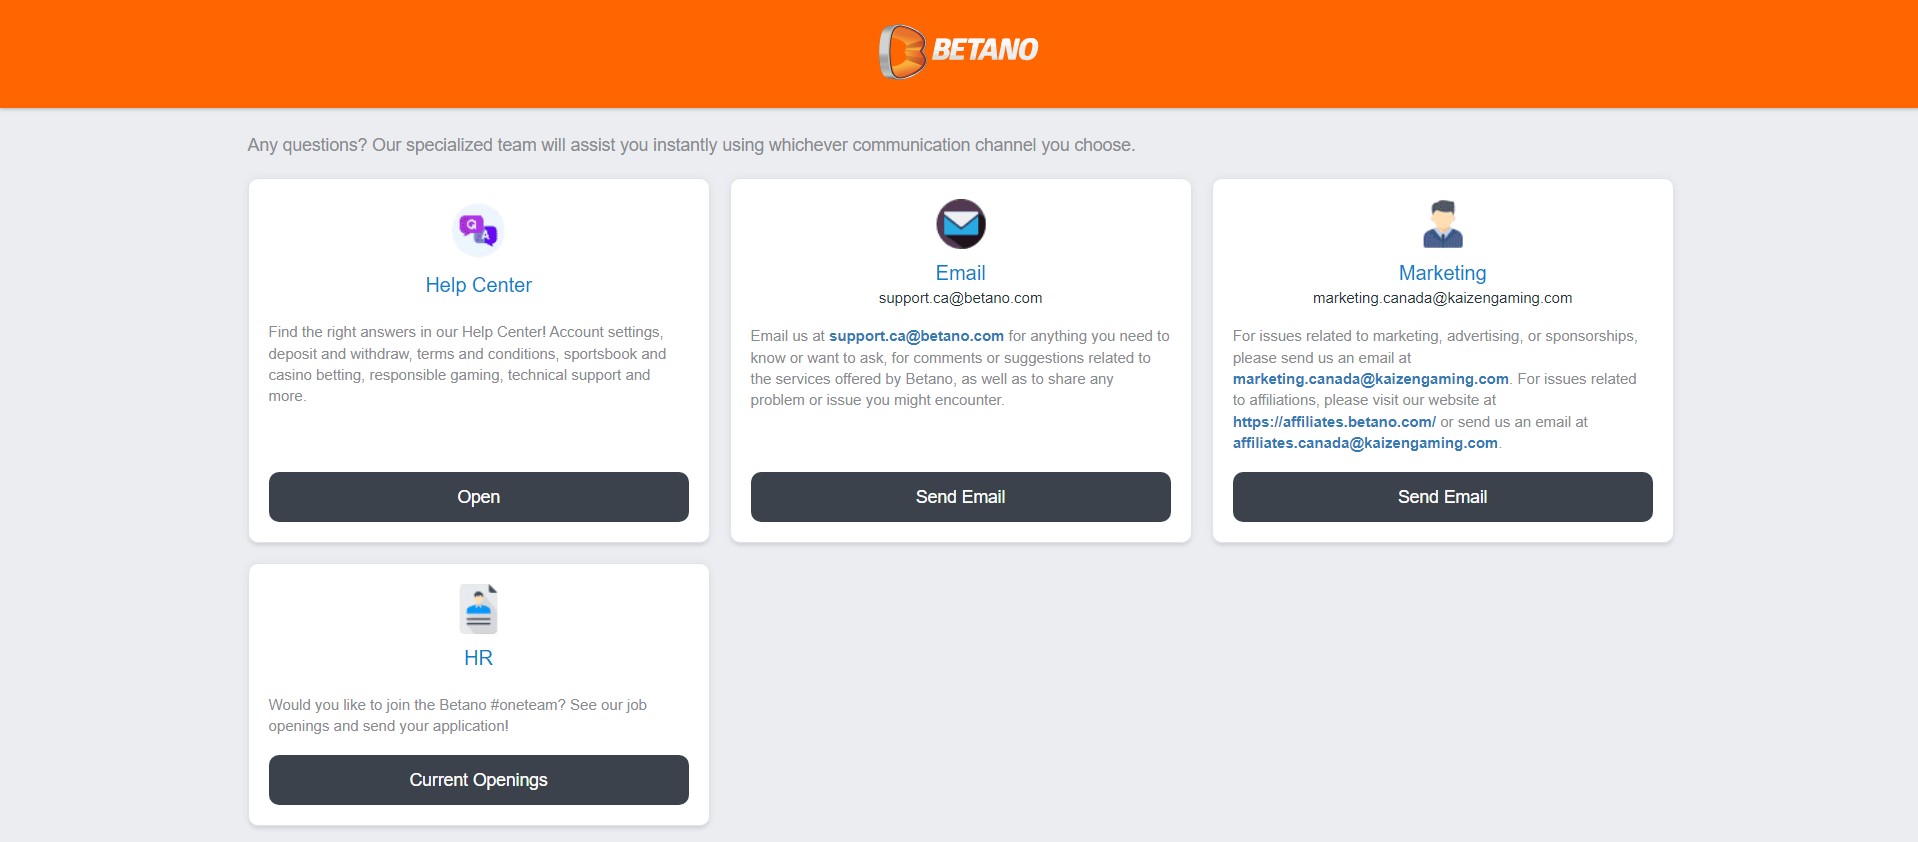The height and width of the screenshot is (842, 1918).
Task: Click marketing.canada@kaizengaming.com bold link
Action: tap(1370, 379)
